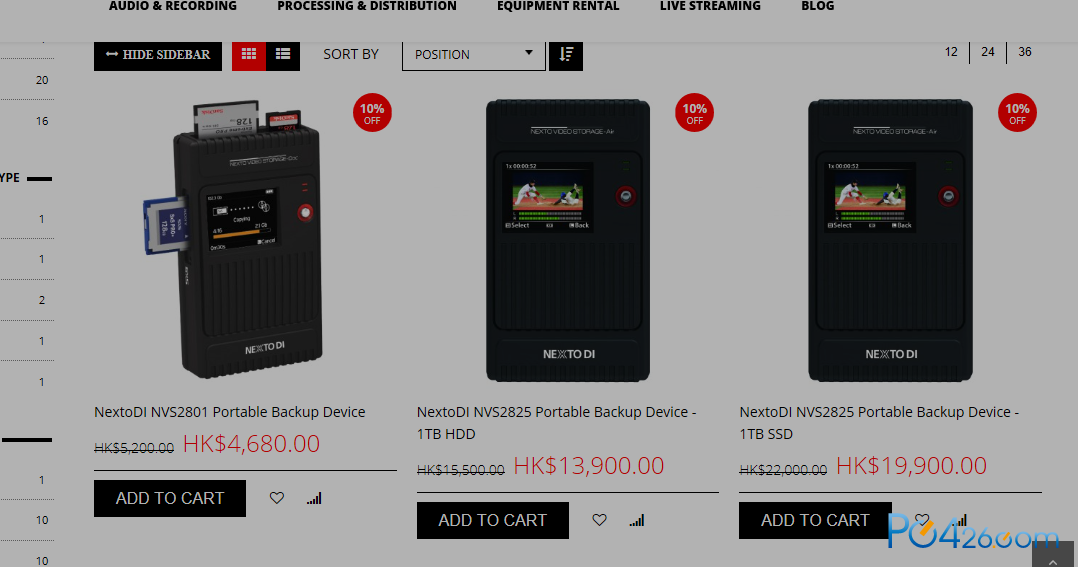Open Equipment Rental menu
Viewport: 1078px width, 567px height.
(x=558, y=6)
